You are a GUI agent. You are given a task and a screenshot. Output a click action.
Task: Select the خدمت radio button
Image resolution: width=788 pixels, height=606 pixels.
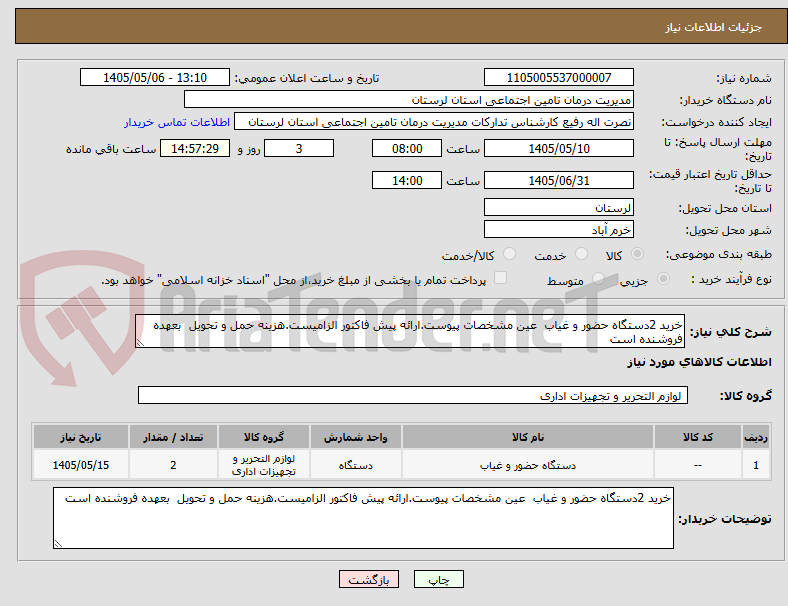(581, 254)
